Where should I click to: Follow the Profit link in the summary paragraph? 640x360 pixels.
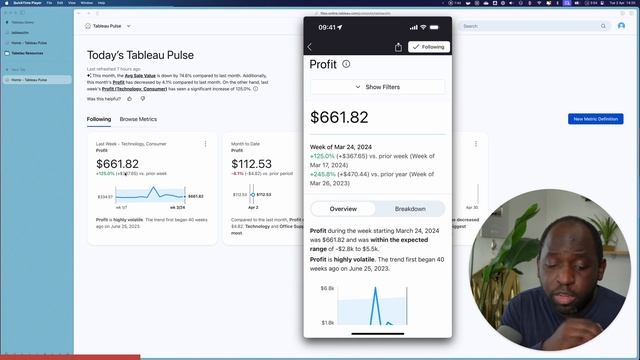(x=118, y=82)
